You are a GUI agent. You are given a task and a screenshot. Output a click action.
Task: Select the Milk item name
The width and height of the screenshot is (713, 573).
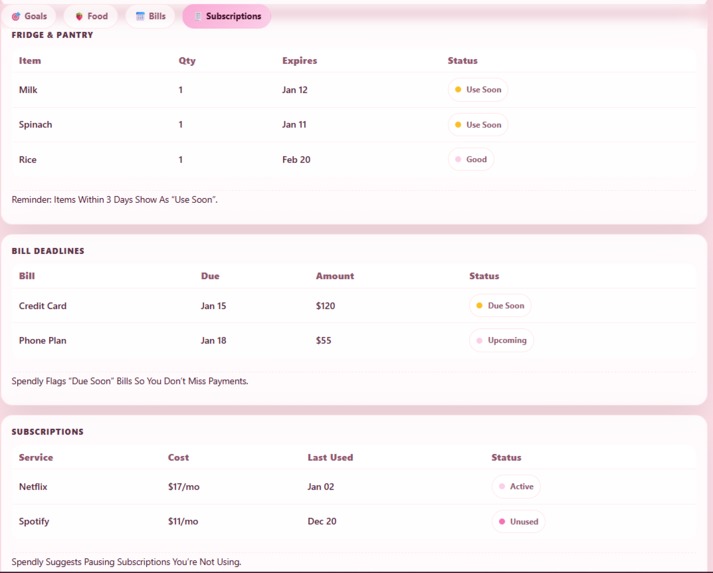tap(28, 90)
